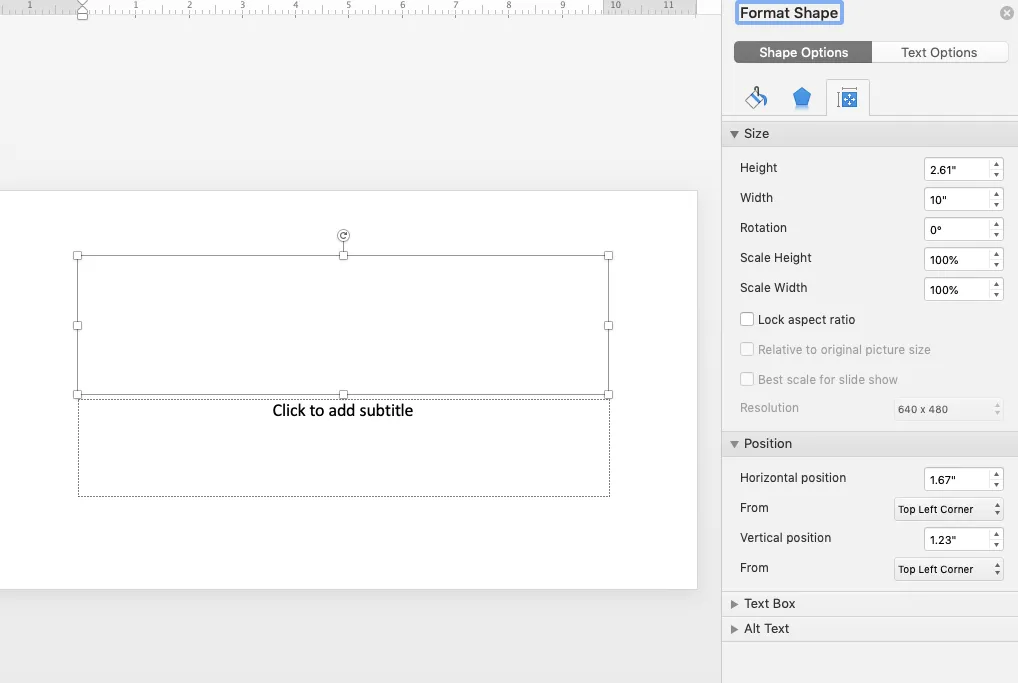This screenshot has height=683, width=1018.
Task: Increase Scale Height with stepper up arrow
Action: tap(997, 255)
